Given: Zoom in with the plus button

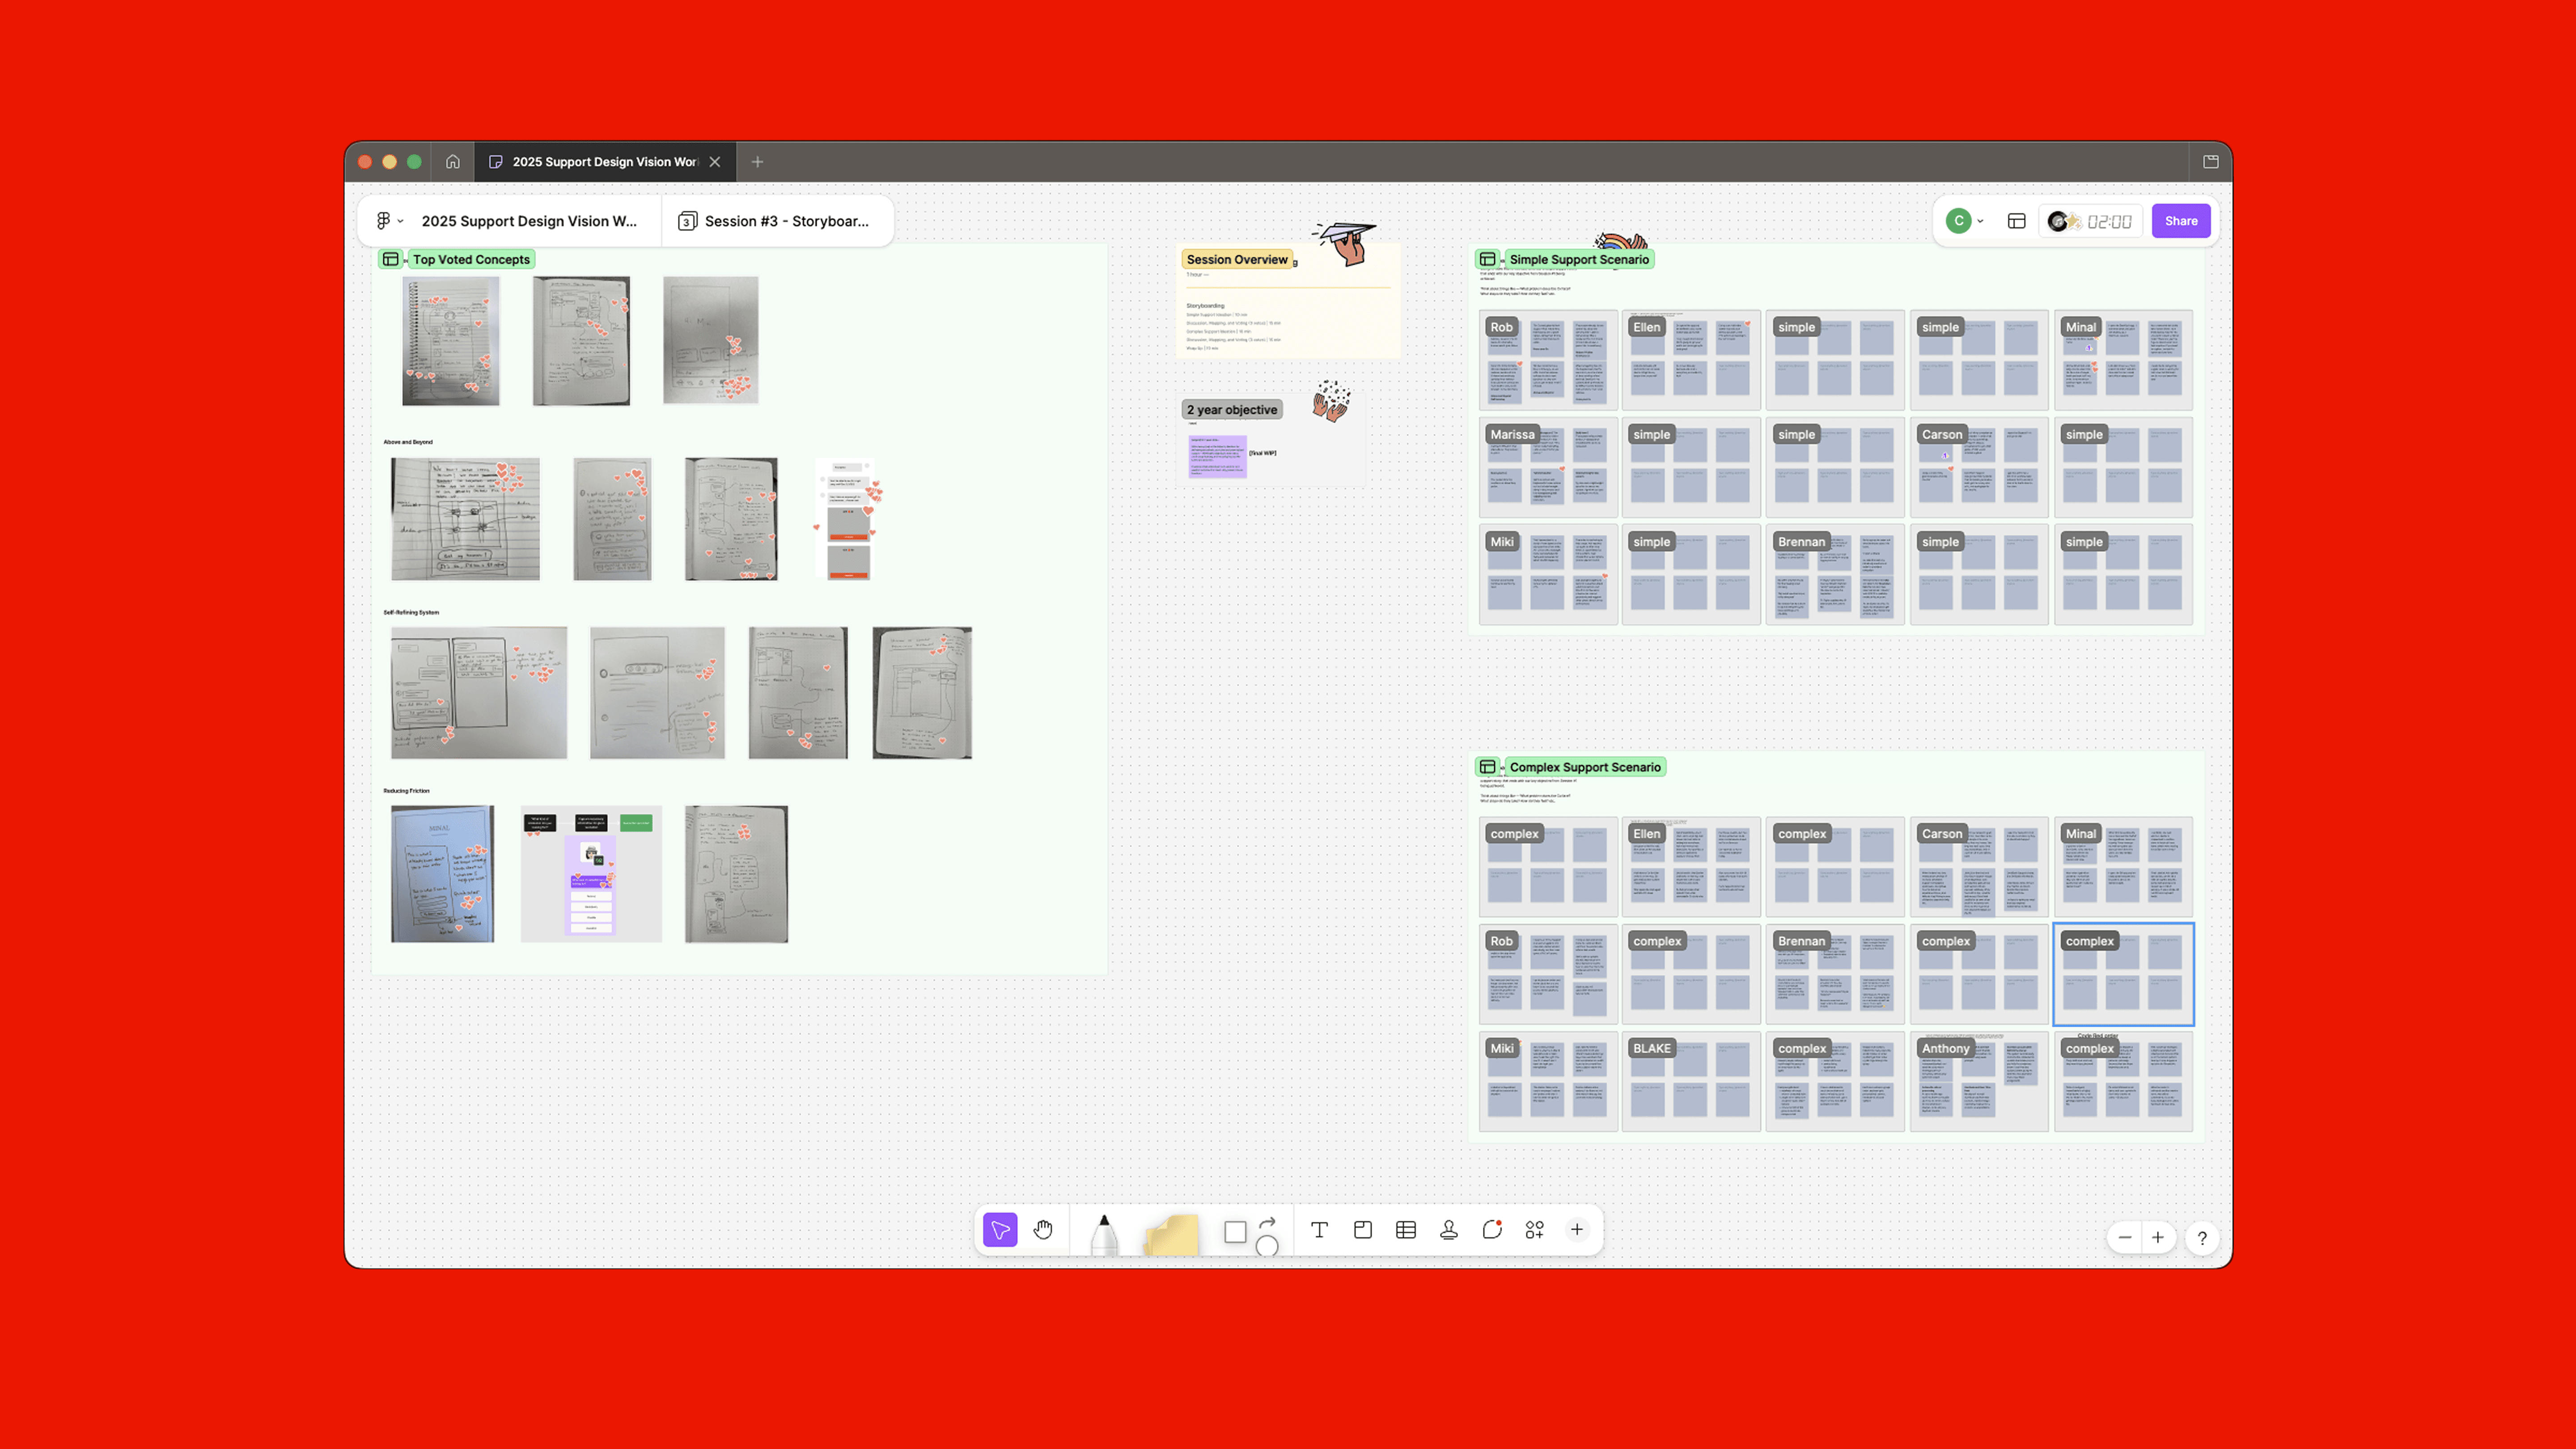Looking at the screenshot, I should point(2158,1237).
